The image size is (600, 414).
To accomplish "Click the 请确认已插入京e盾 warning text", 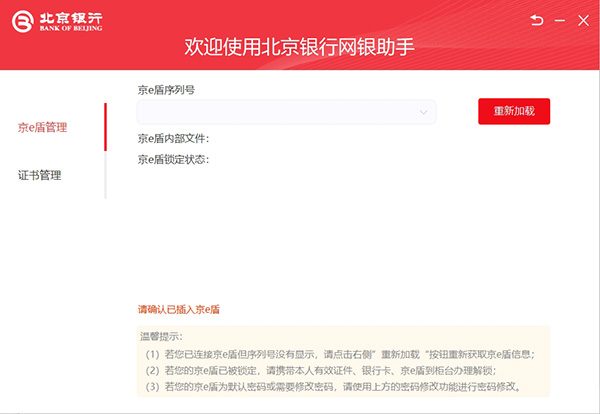I will (179, 309).
